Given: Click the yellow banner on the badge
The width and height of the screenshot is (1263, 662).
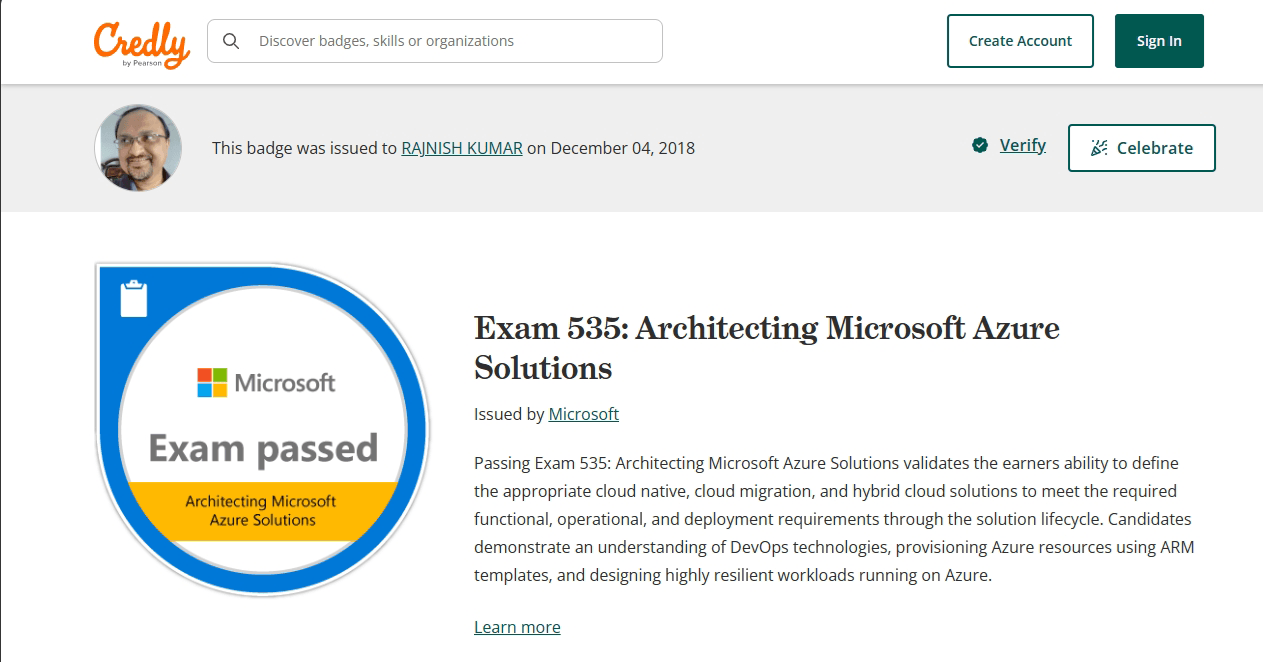Looking at the screenshot, I should (x=261, y=510).
